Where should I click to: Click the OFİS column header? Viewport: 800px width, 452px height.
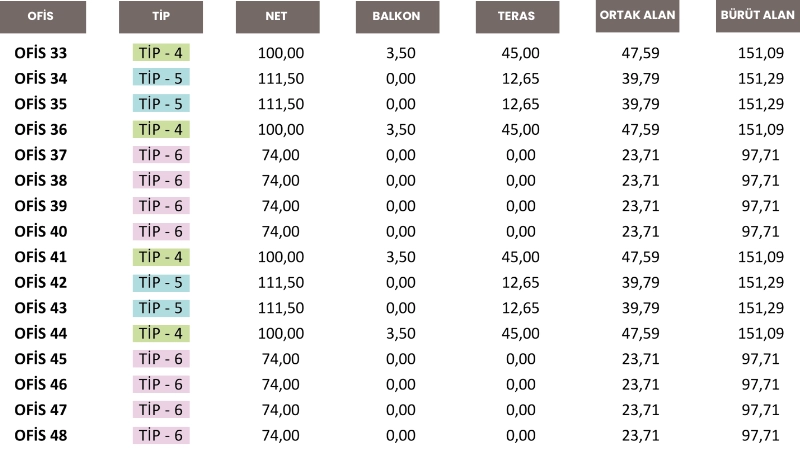click(x=41, y=17)
